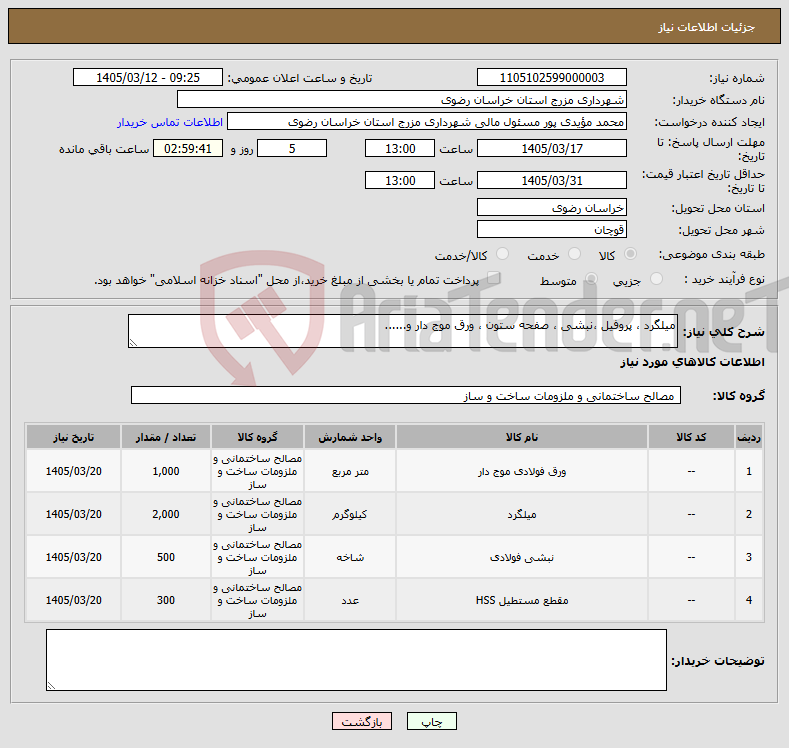Click the ردیف column header
The width and height of the screenshot is (789, 748).
coord(749,437)
